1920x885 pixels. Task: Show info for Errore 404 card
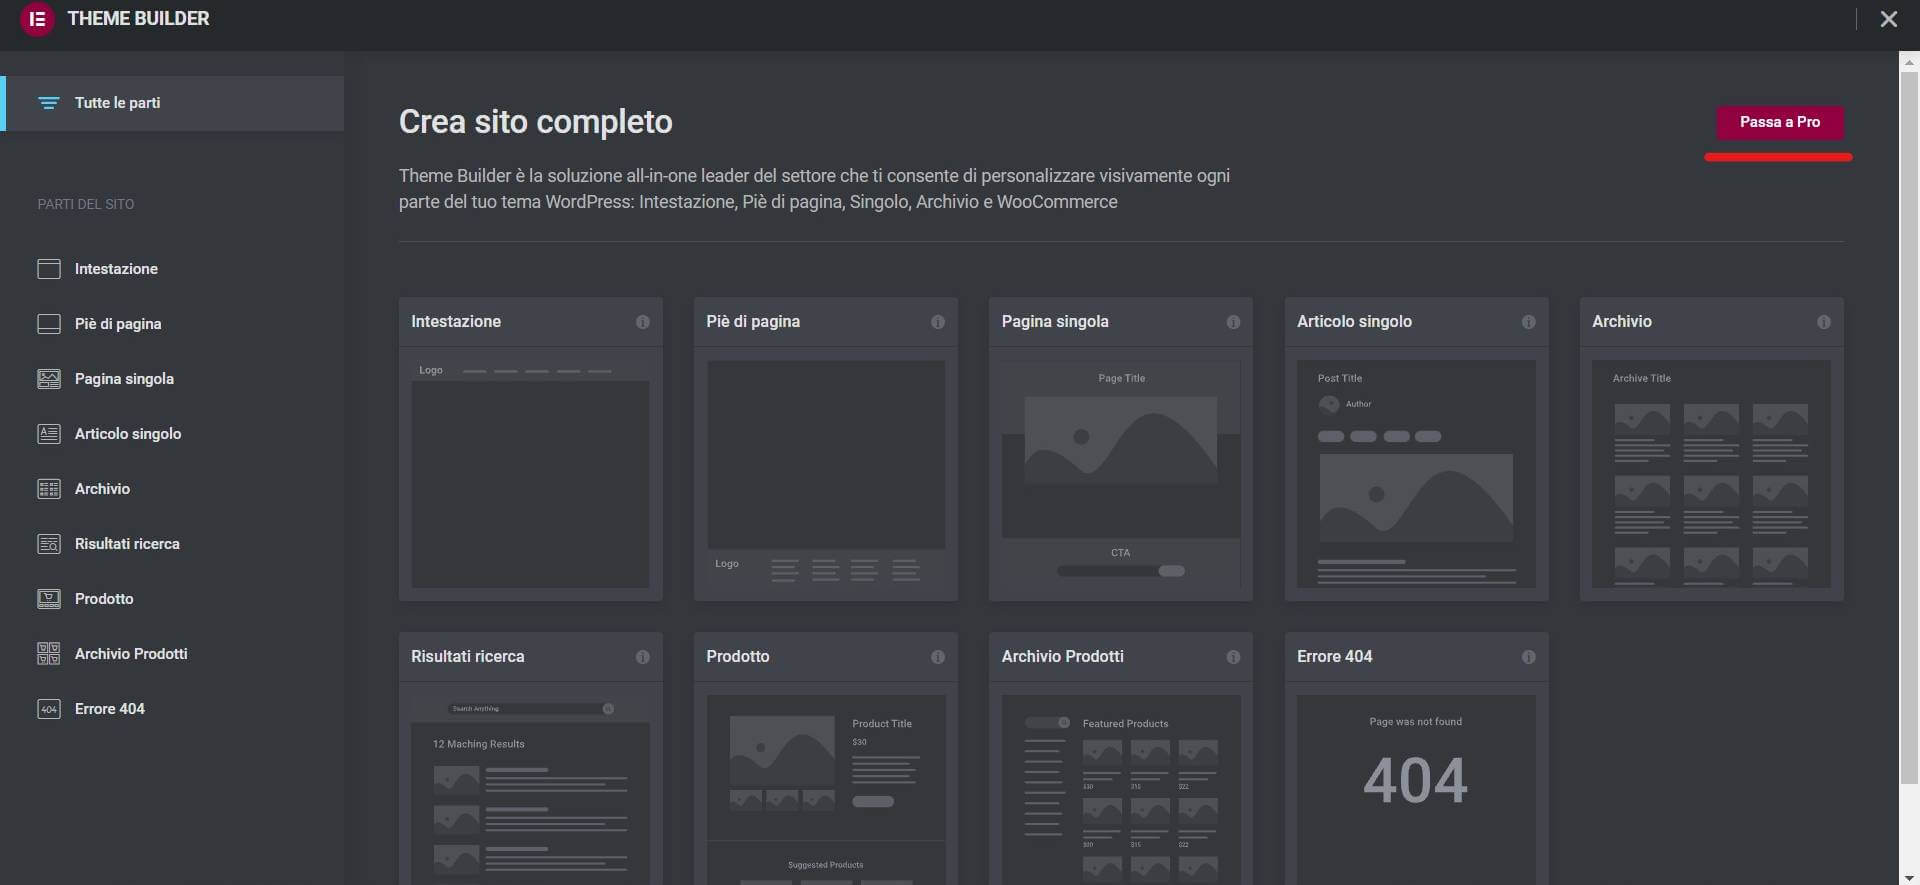pyautogui.click(x=1528, y=657)
